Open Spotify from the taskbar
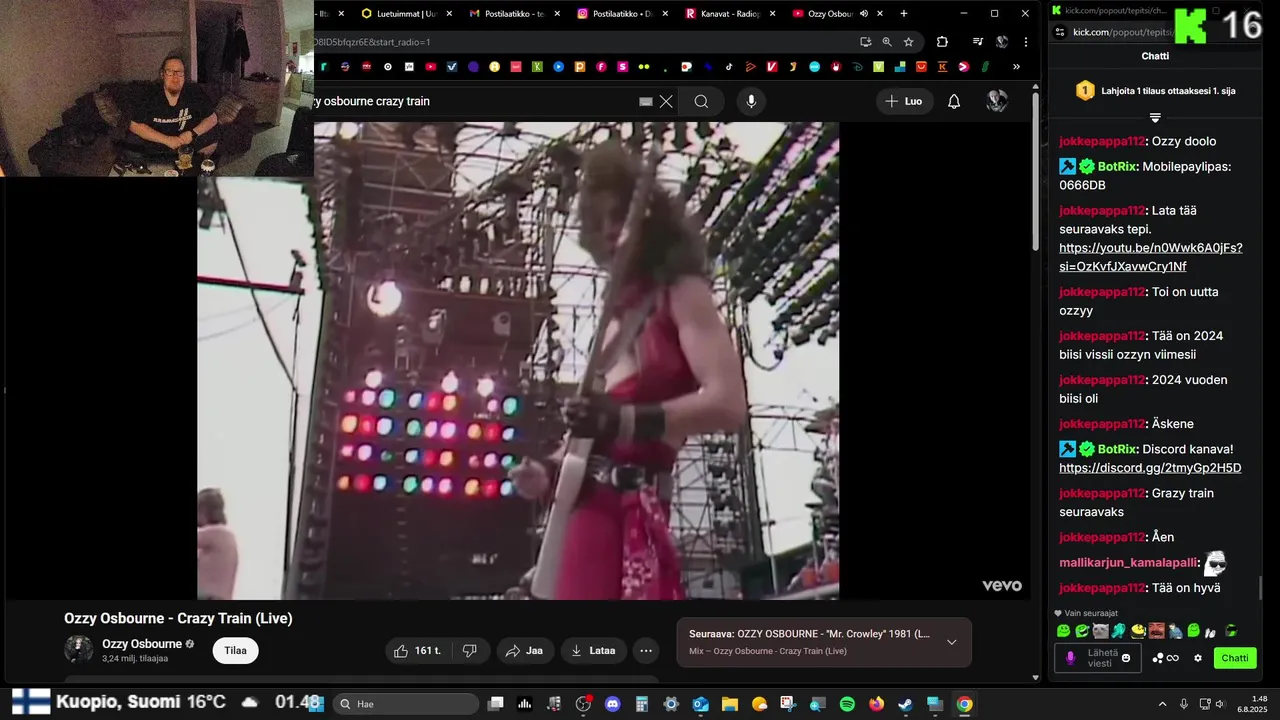The width and height of the screenshot is (1280, 720). pos(847,704)
